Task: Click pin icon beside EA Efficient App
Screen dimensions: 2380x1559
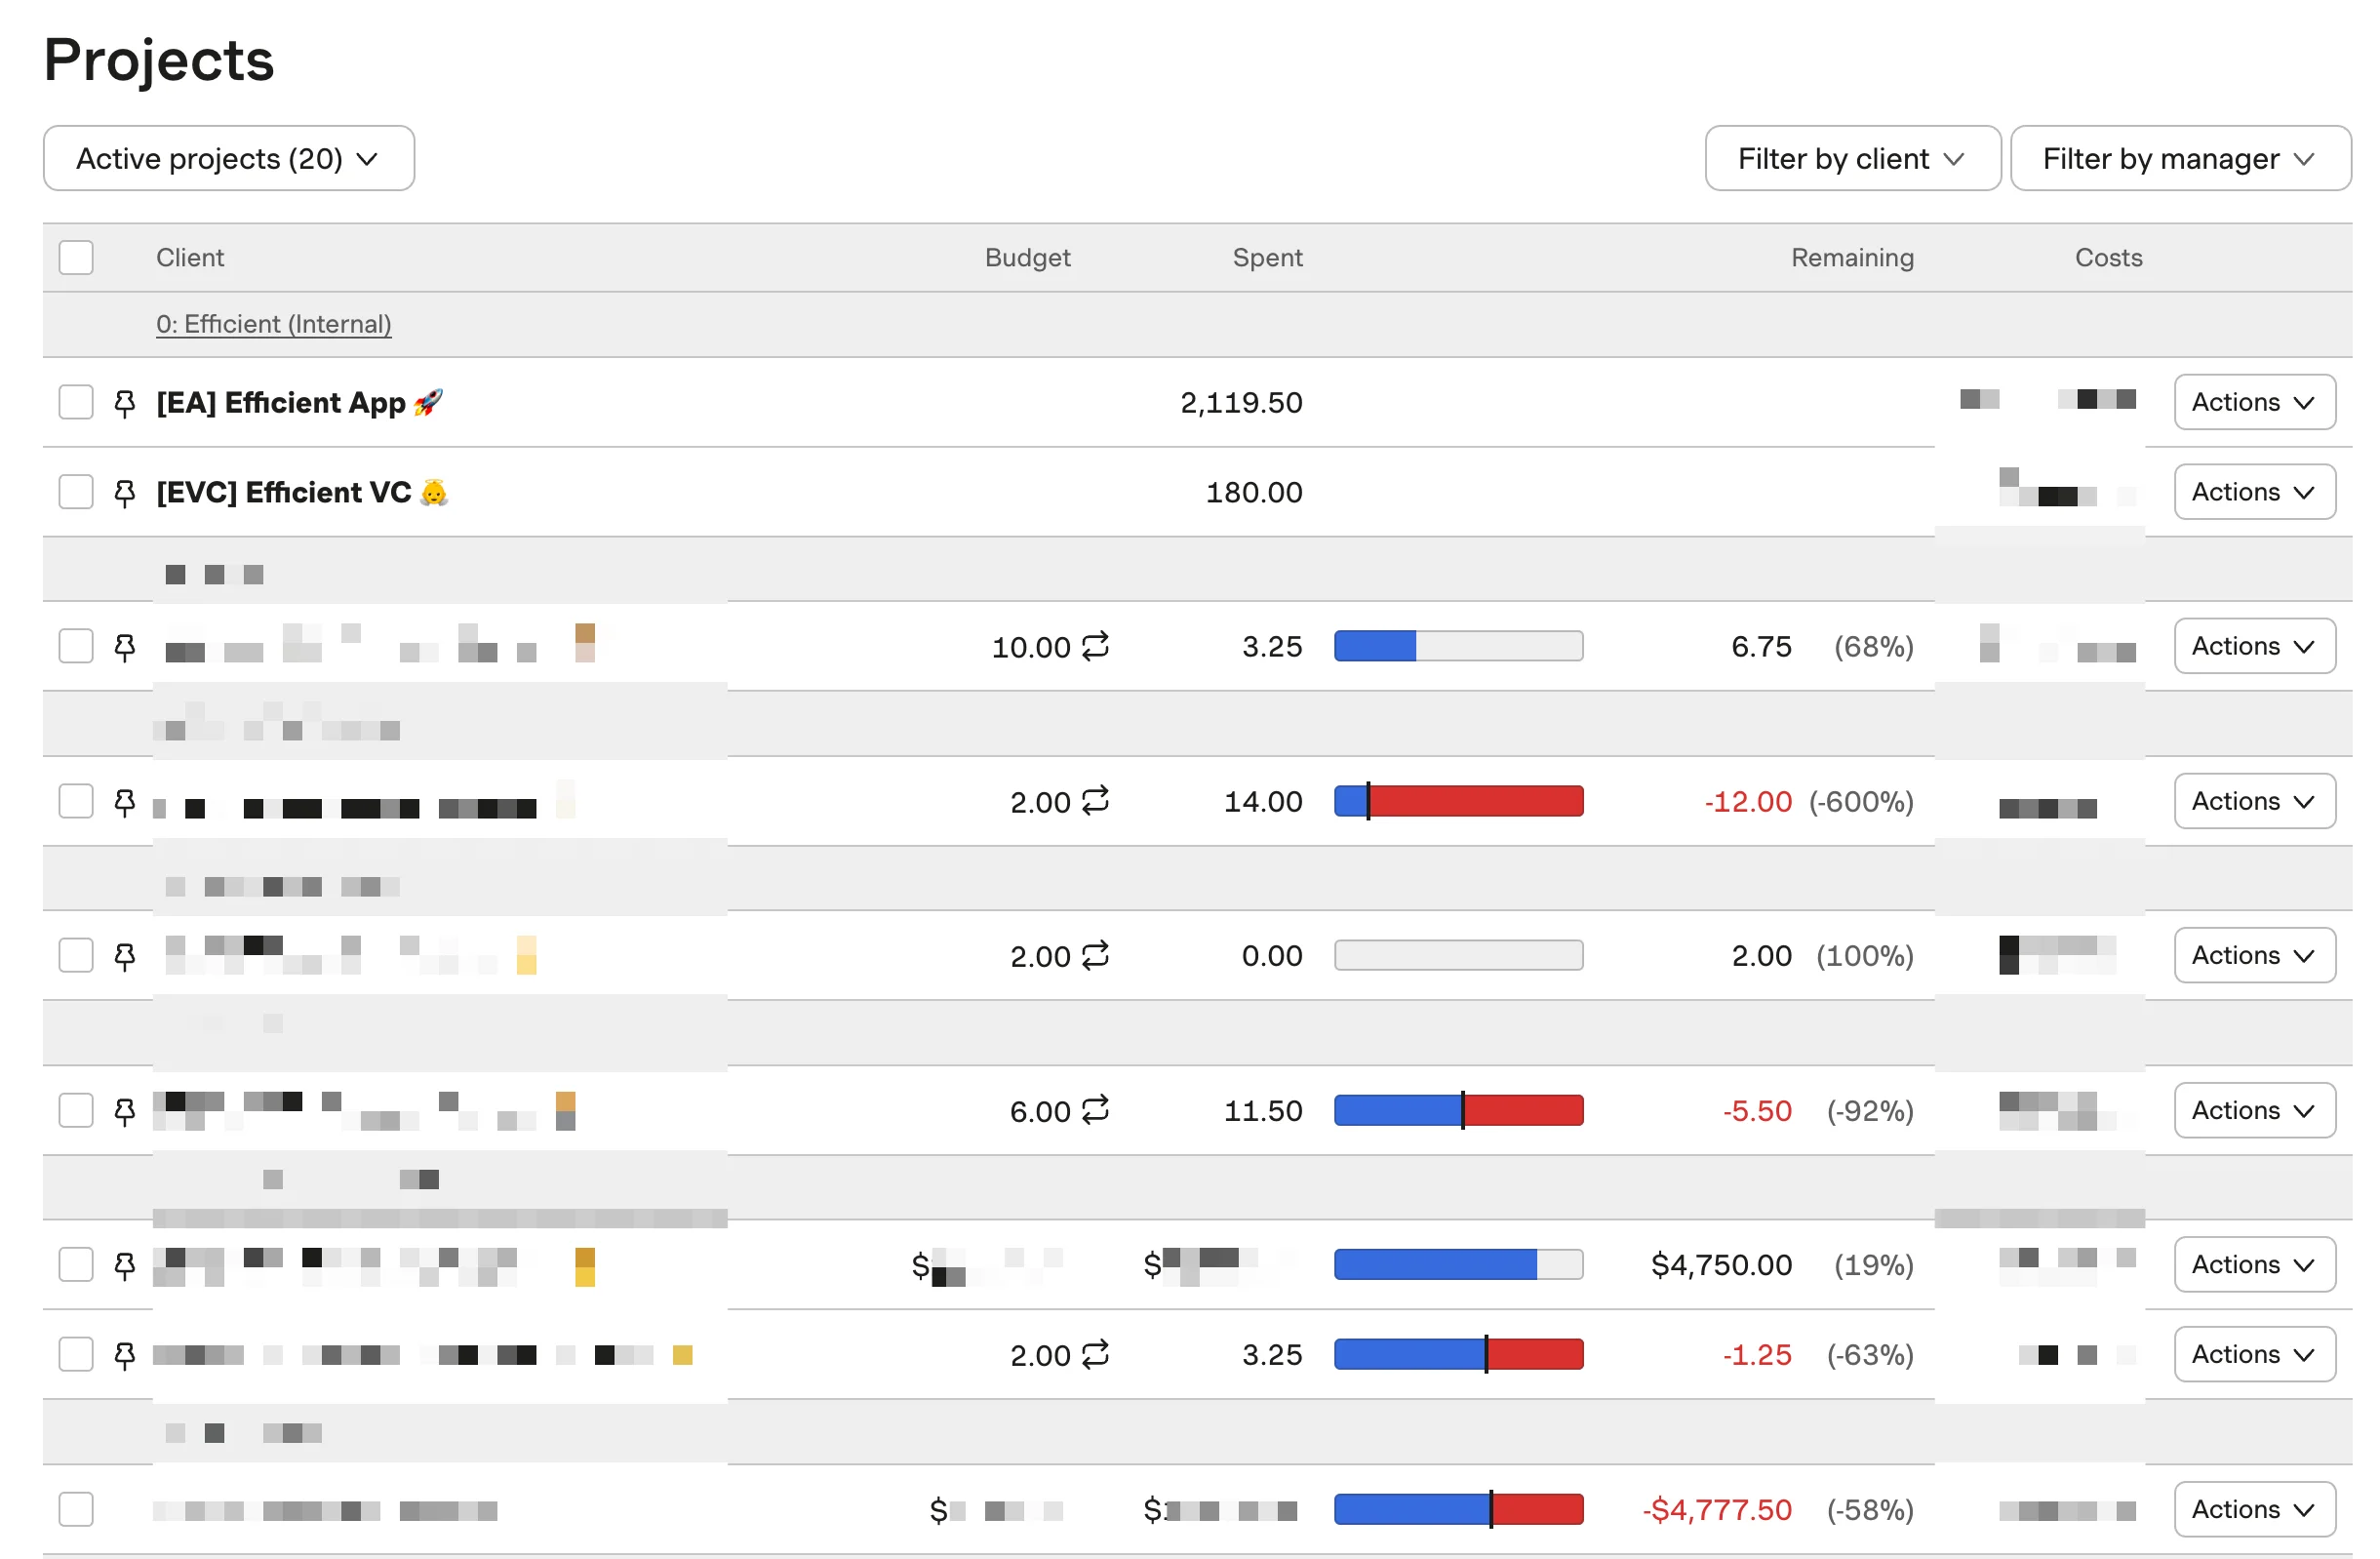Action: point(125,403)
